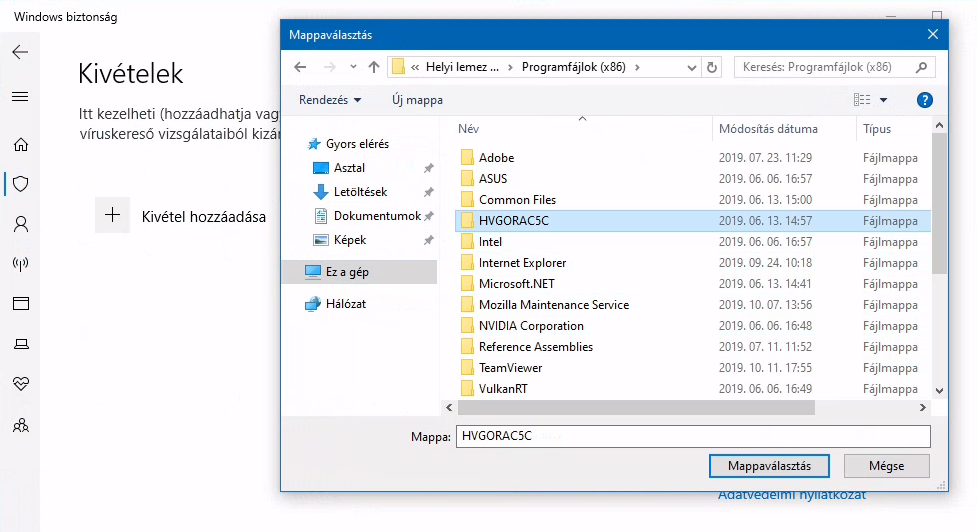
Task: Expand the address bar history dropdown
Action: (x=691, y=67)
